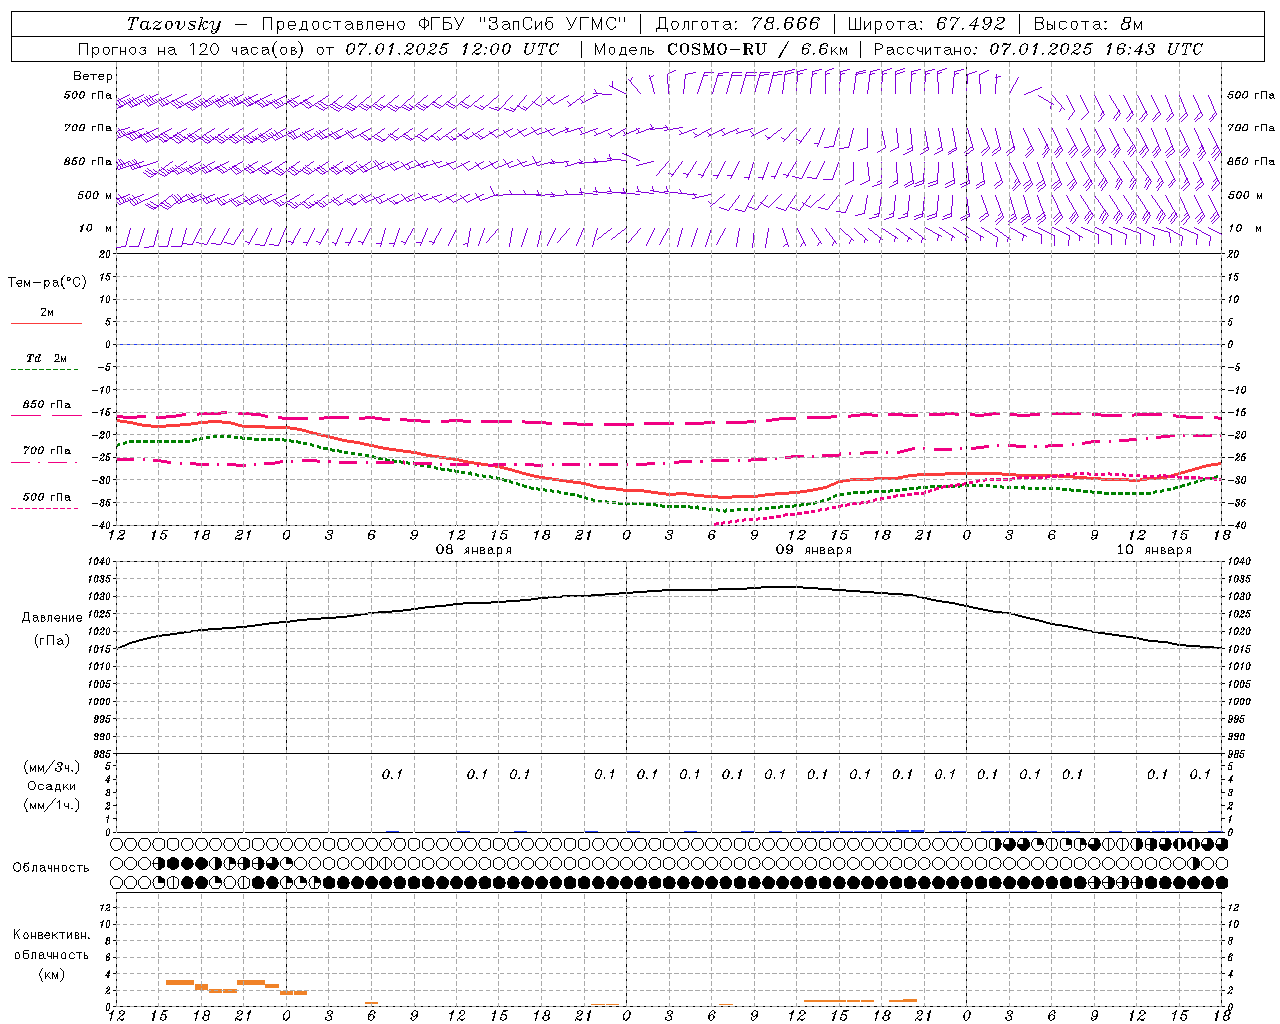The image size is (1280, 1024).
Task: Click the Облачность cloud cover label
Action: click(x=51, y=868)
